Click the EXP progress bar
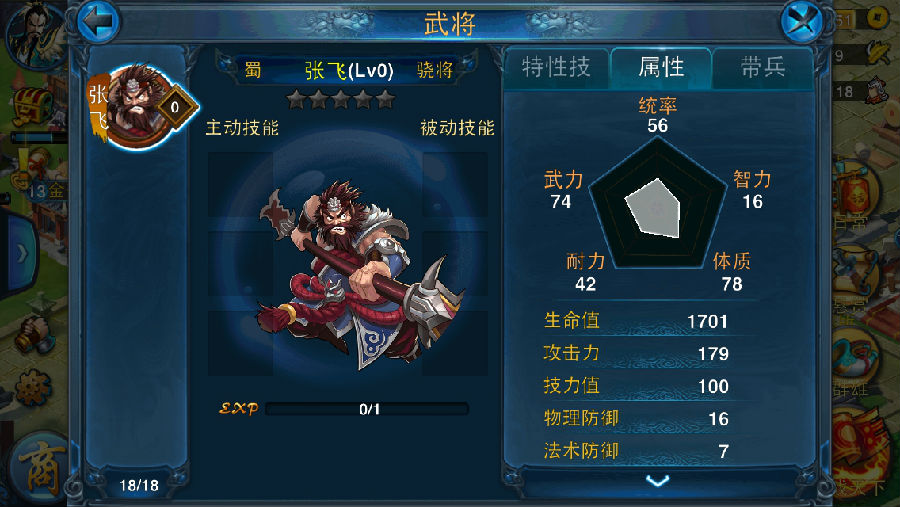The image size is (900, 507). [367, 409]
